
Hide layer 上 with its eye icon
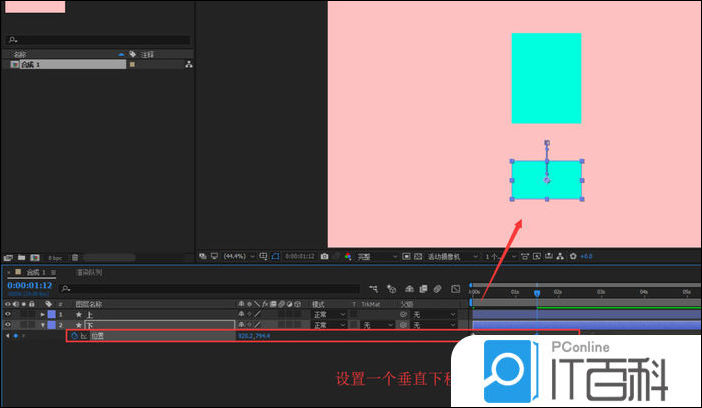coord(8,314)
